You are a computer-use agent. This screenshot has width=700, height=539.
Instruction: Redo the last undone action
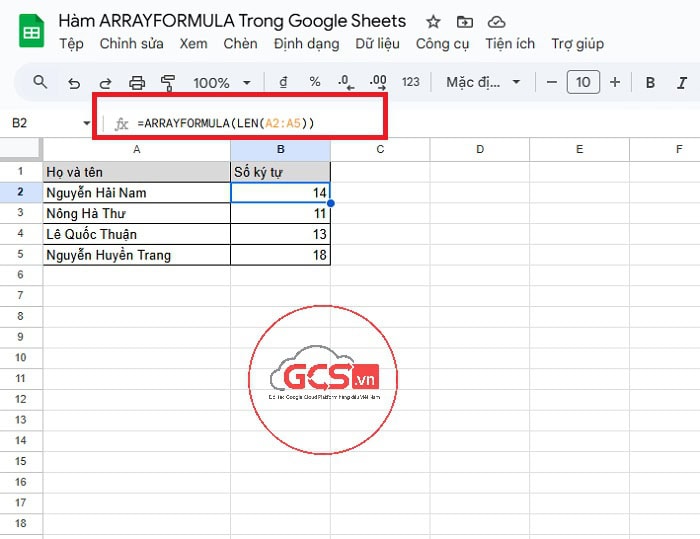[105, 83]
